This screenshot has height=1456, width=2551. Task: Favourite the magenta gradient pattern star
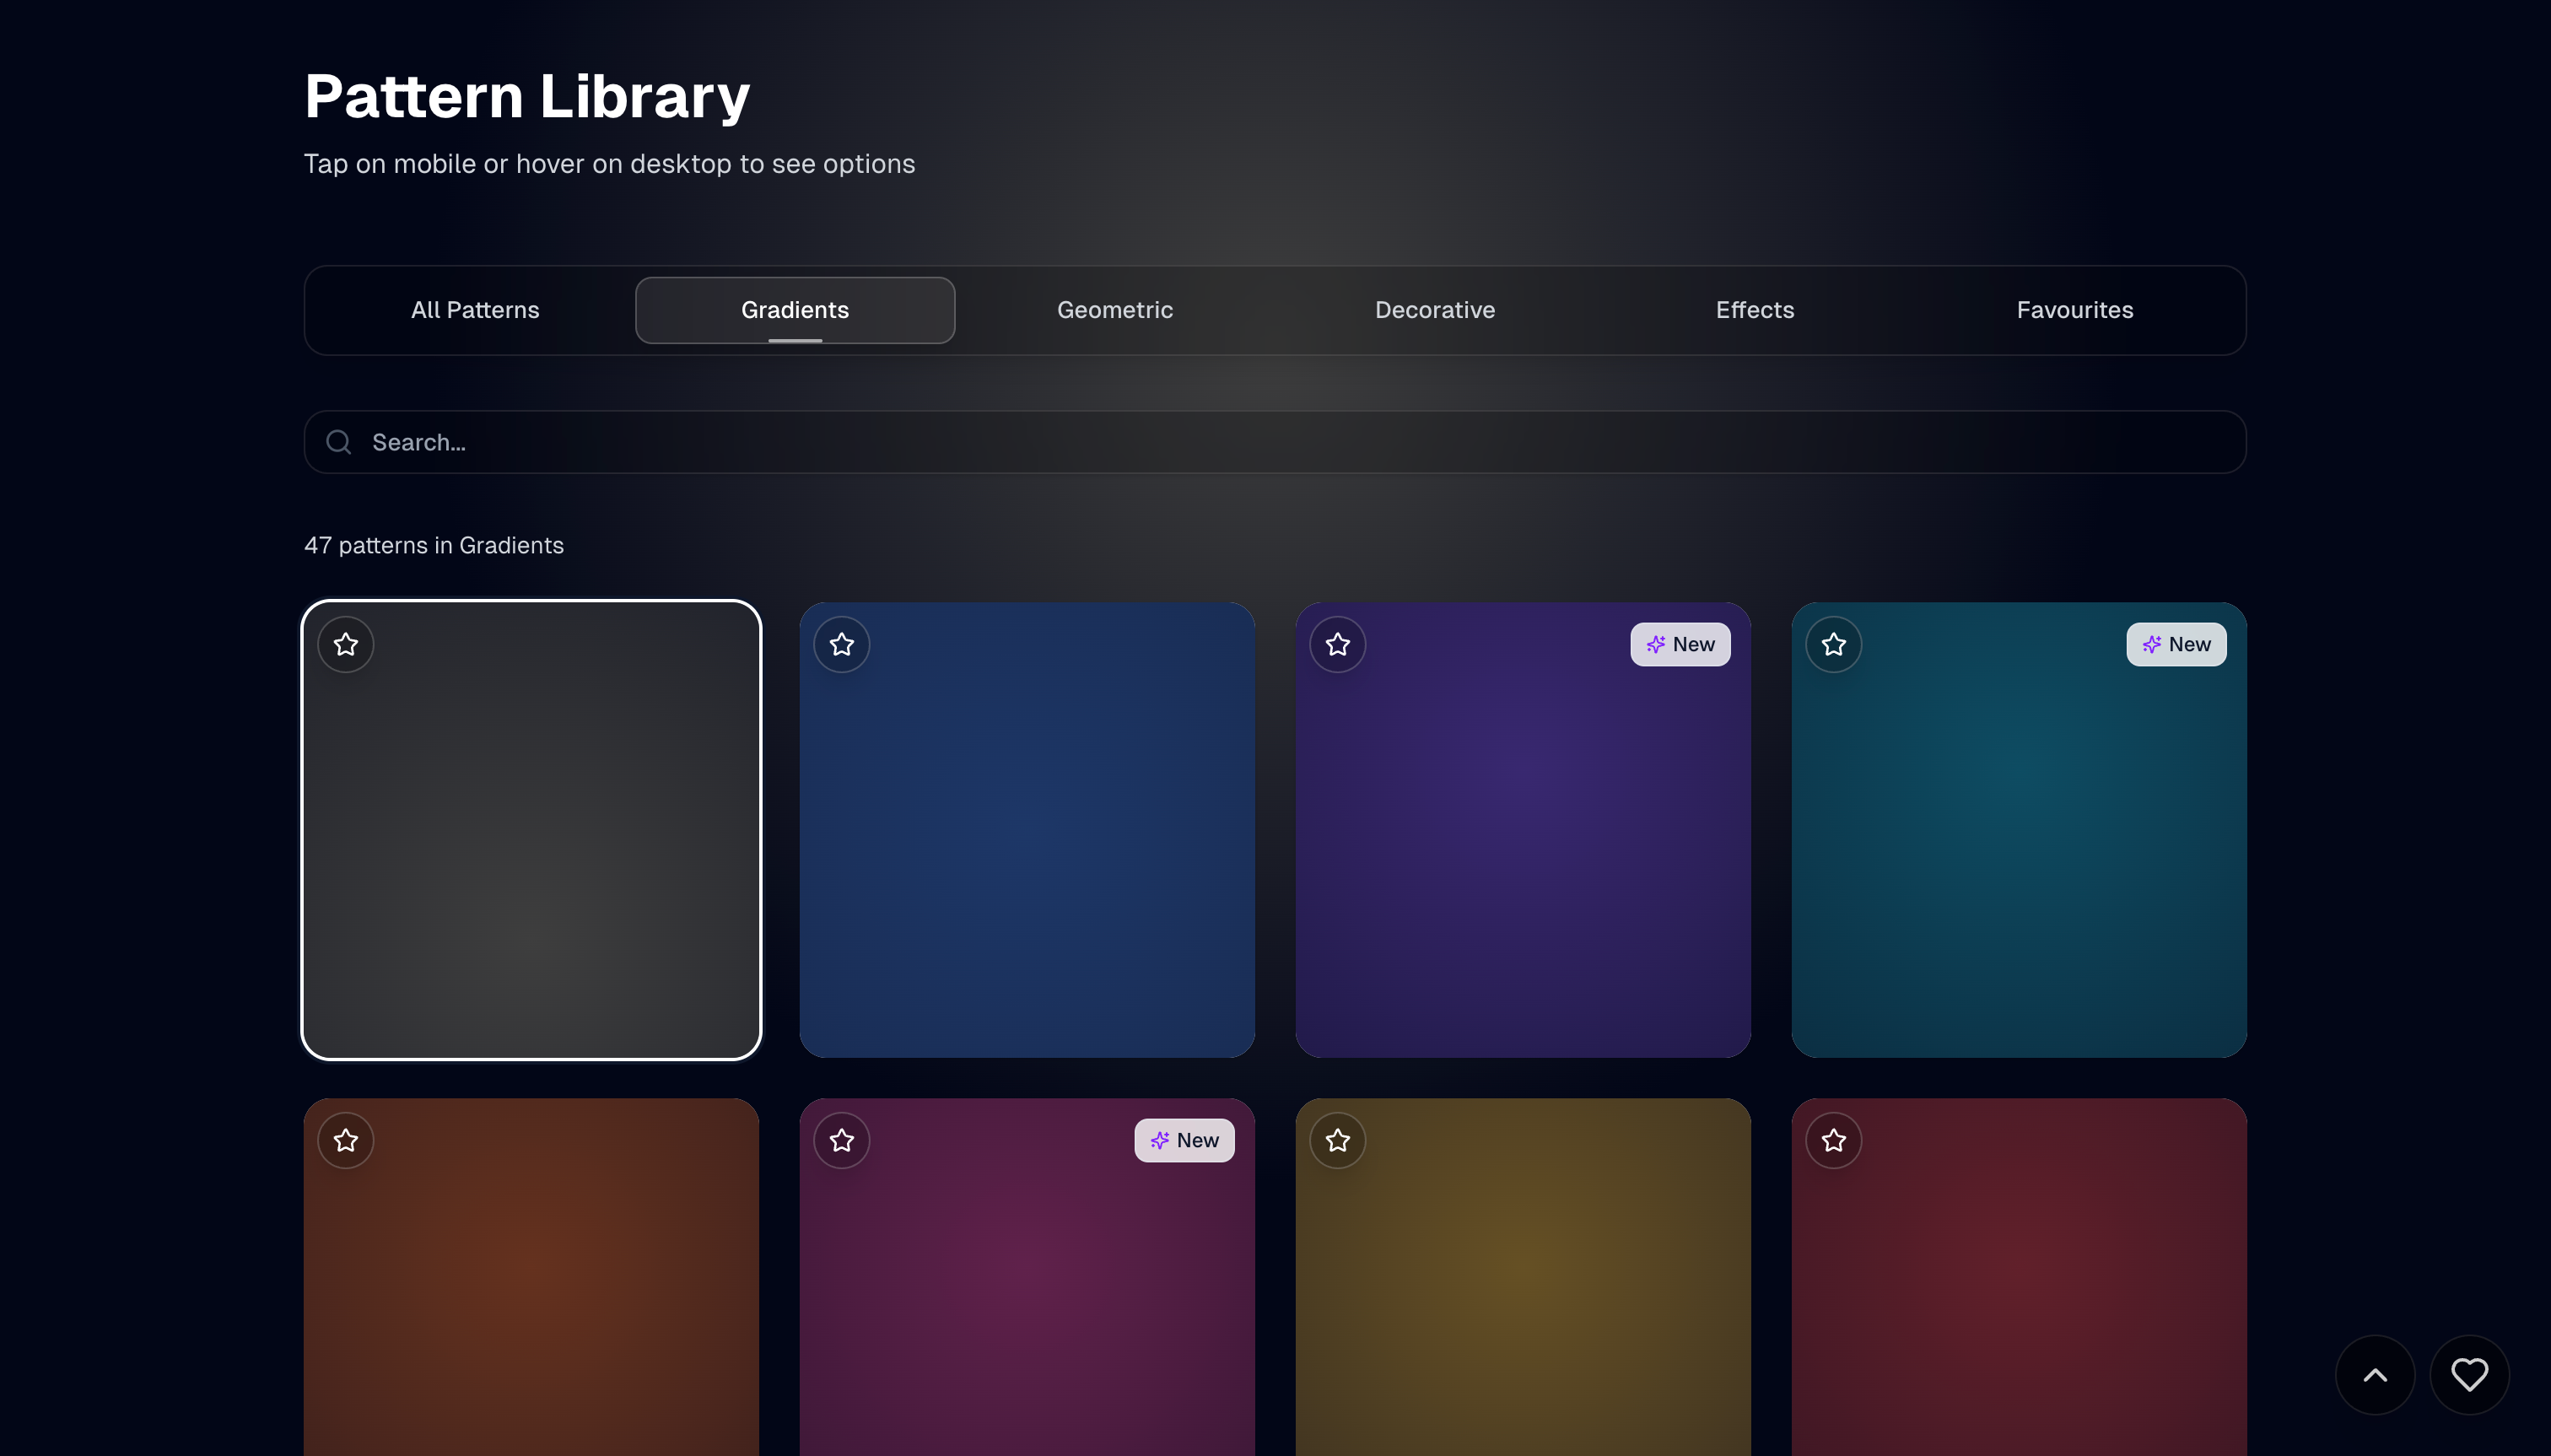pos(842,1140)
